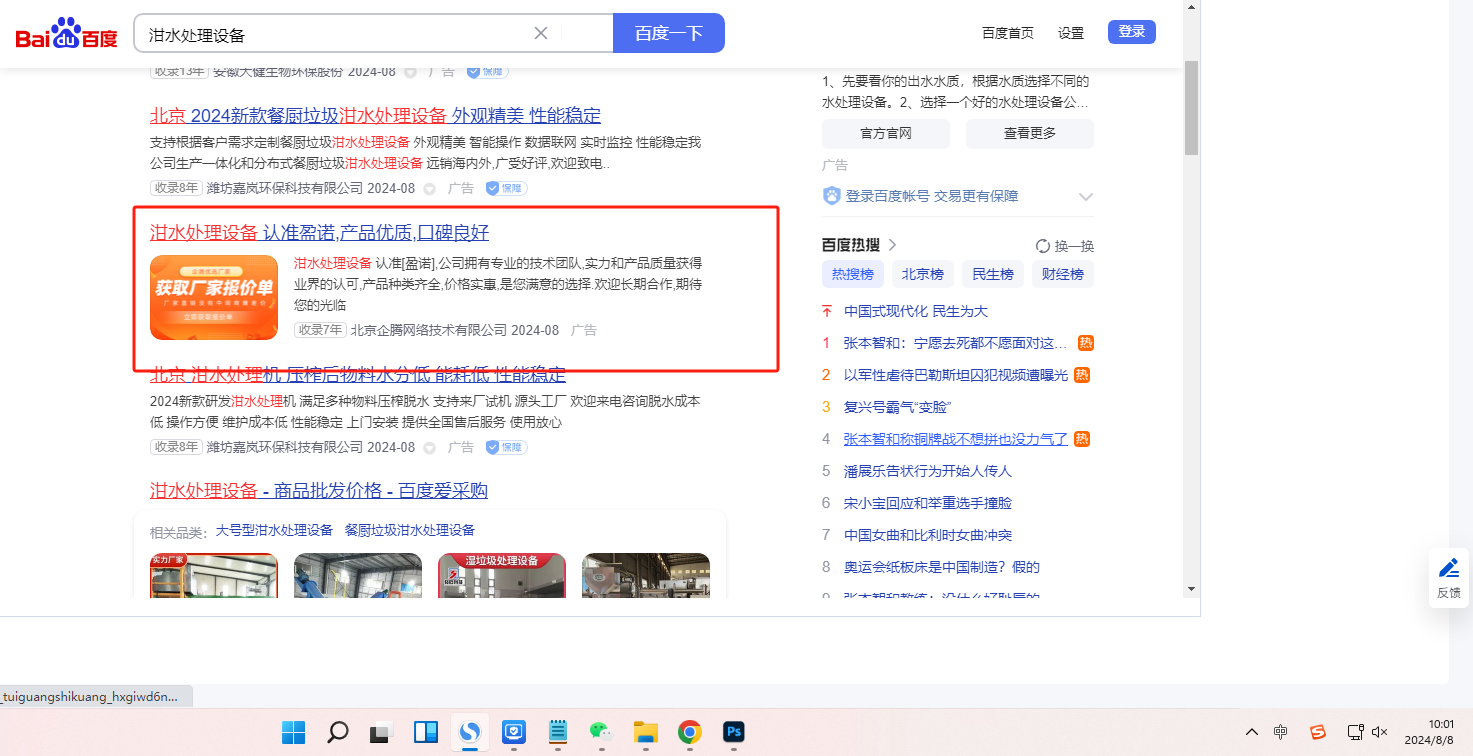Expand the 登录百度帐号 dropdown chevron
Screen dimensions: 1473x756
1086,197
